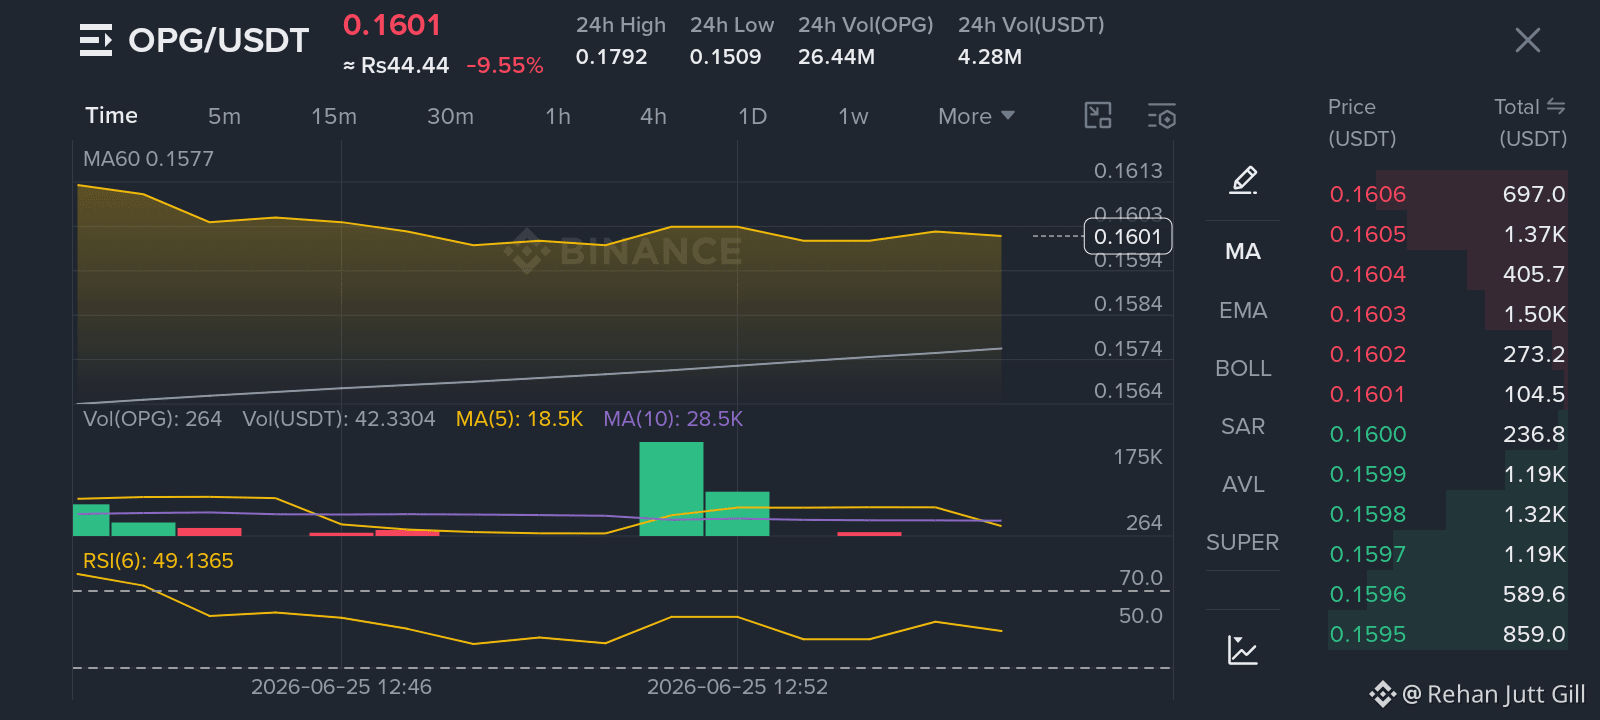Open the line chart icon below SUPER
Image resolution: width=1600 pixels, height=720 pixels.
point(1243,650)
